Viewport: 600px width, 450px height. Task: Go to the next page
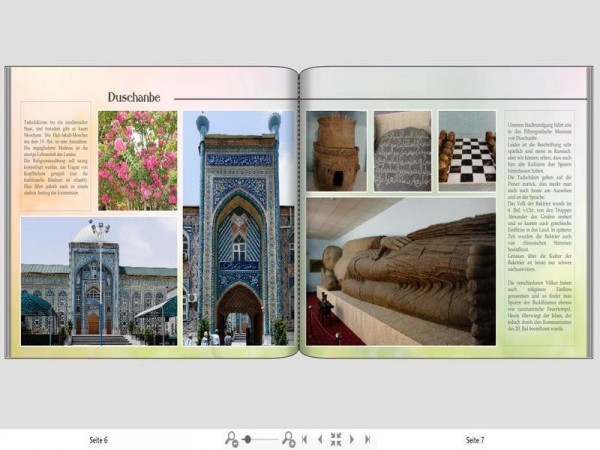(352, 439)
